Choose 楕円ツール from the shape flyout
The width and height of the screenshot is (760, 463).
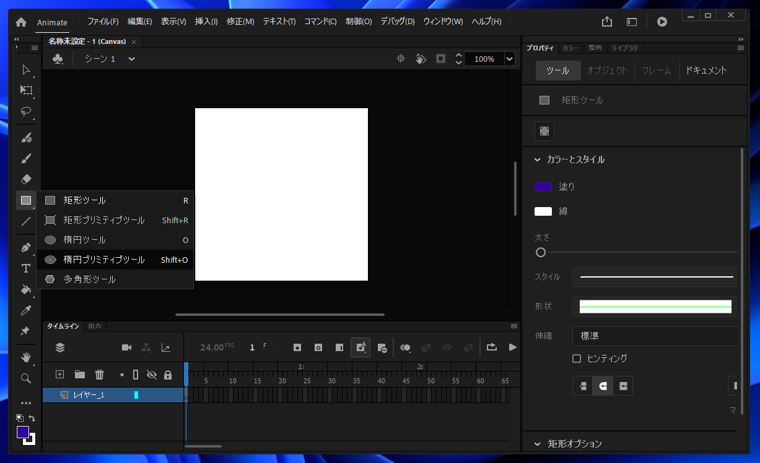coord(85,240)
